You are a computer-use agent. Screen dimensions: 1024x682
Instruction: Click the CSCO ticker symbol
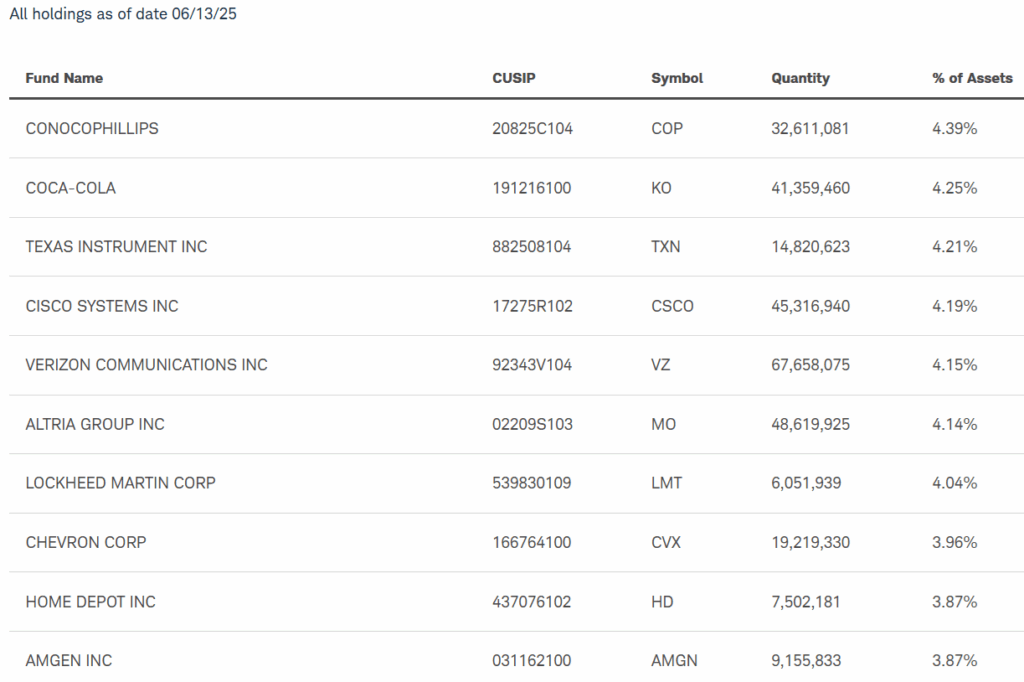(x=672, y=306)
